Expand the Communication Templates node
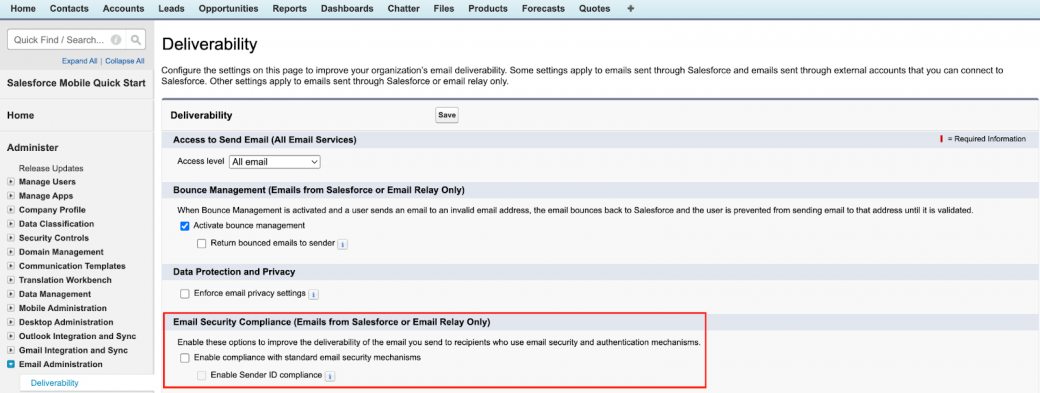The image size is (1040, 393). 10,266
